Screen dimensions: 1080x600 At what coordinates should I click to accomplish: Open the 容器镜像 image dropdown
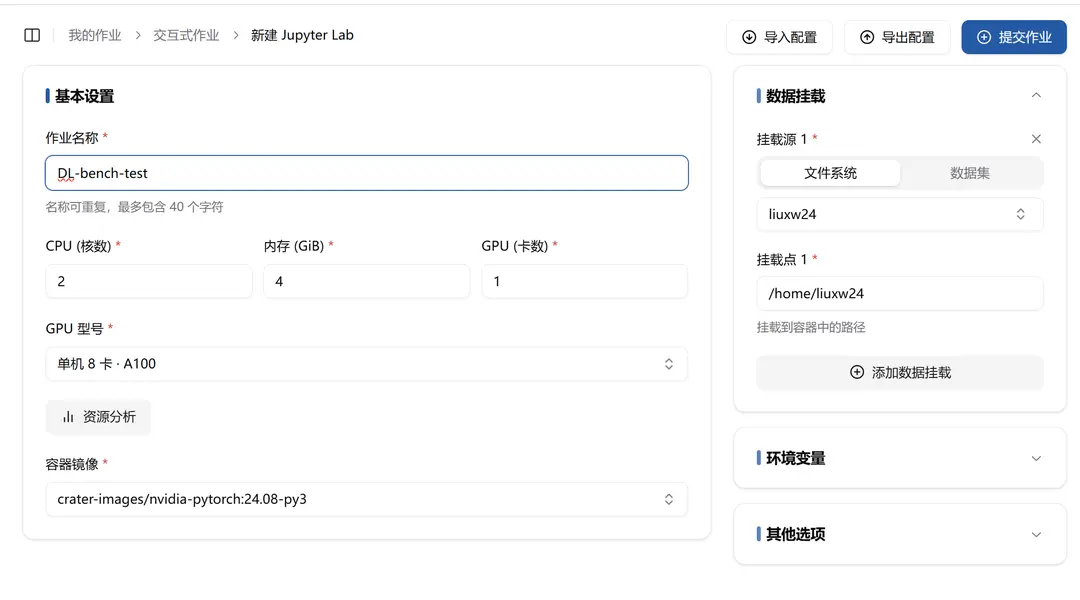click(366, 499)
